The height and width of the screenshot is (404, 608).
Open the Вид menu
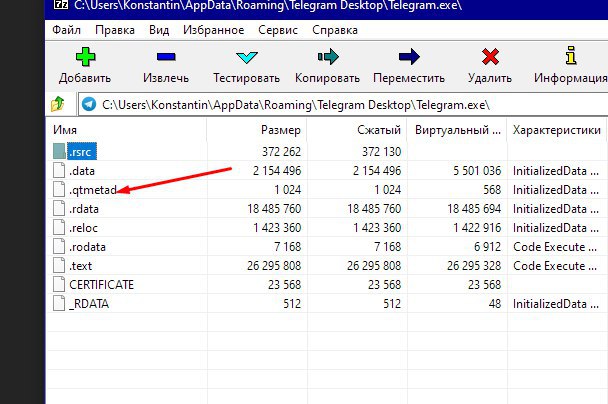tap(159, 30)
